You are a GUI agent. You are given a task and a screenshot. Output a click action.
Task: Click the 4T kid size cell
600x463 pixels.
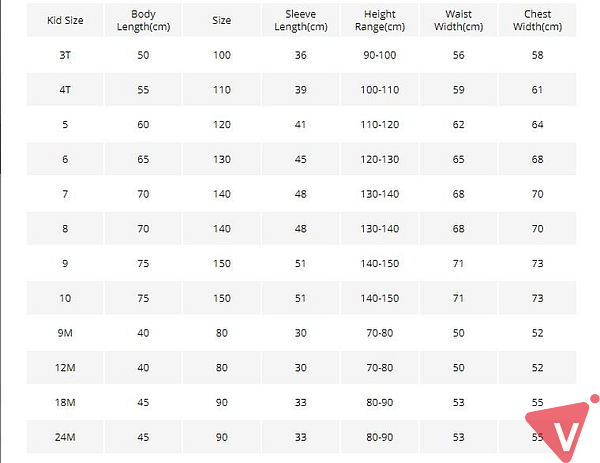pos(65,90)
